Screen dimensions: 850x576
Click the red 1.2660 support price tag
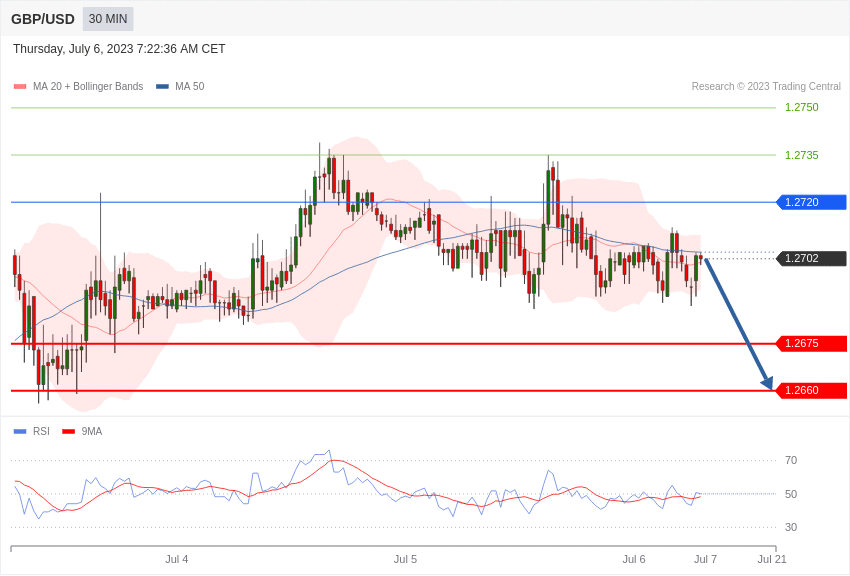pyautogui.click(x=812, y=390)
